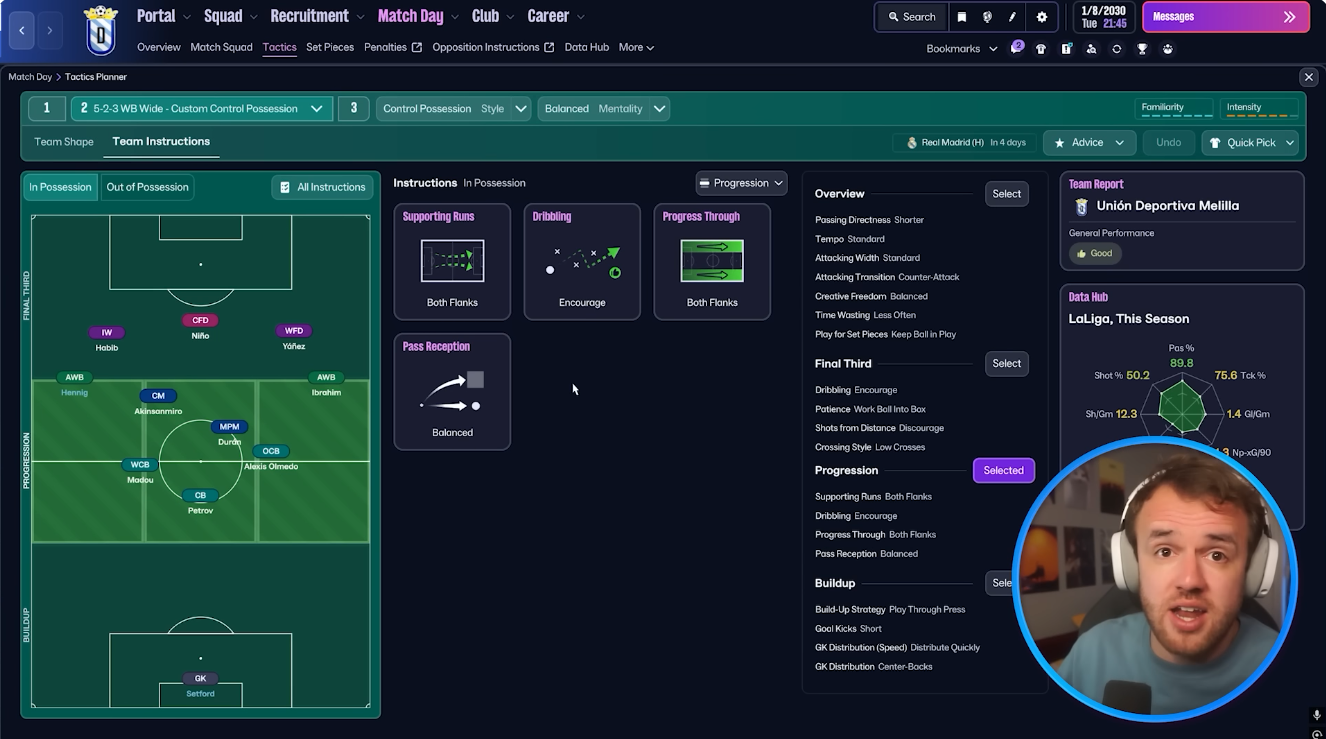Open the Control Possession Style dropdown
The width and height of the screenshot is (1326, 739).
453,109
